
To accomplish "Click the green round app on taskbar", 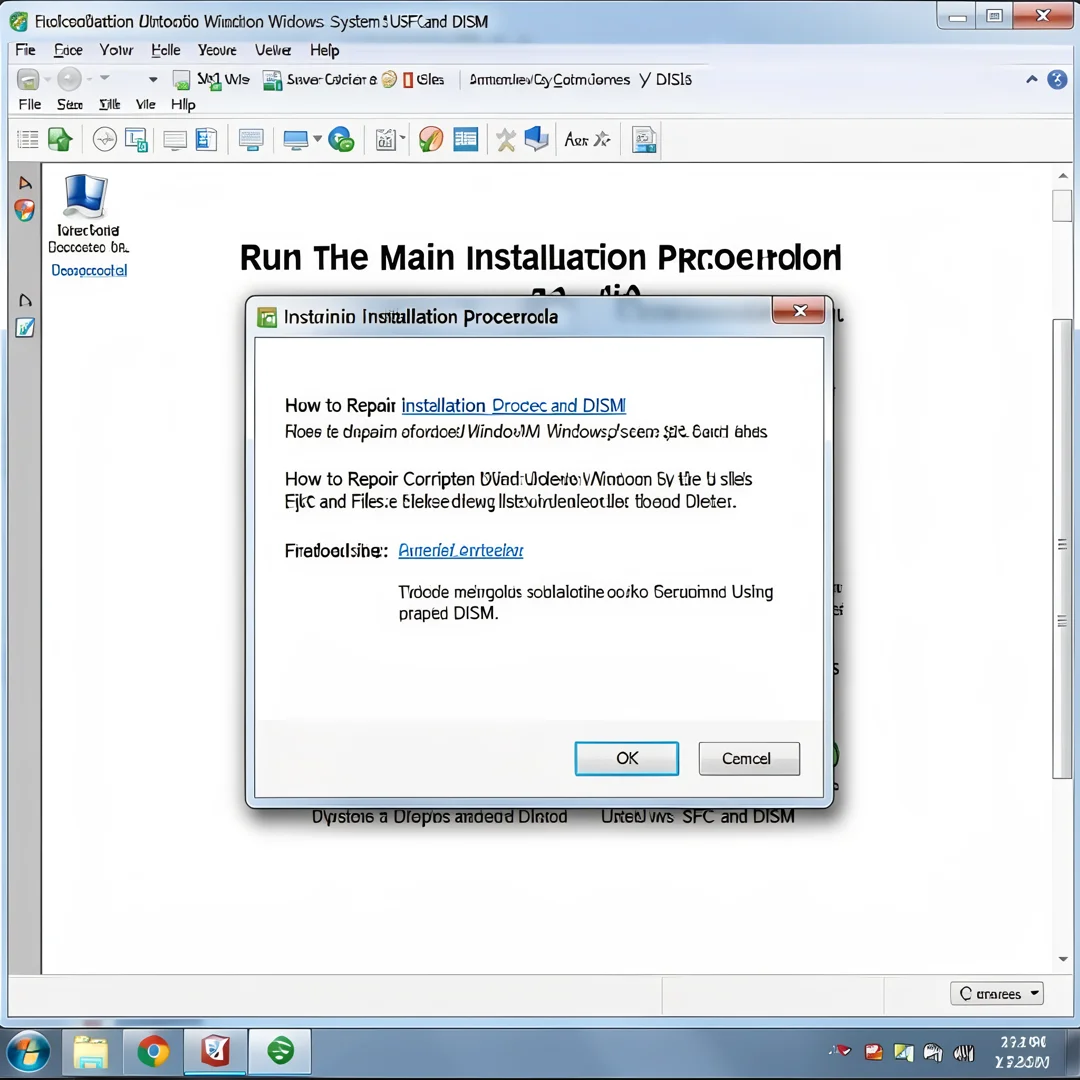I will coord(280,1051).
